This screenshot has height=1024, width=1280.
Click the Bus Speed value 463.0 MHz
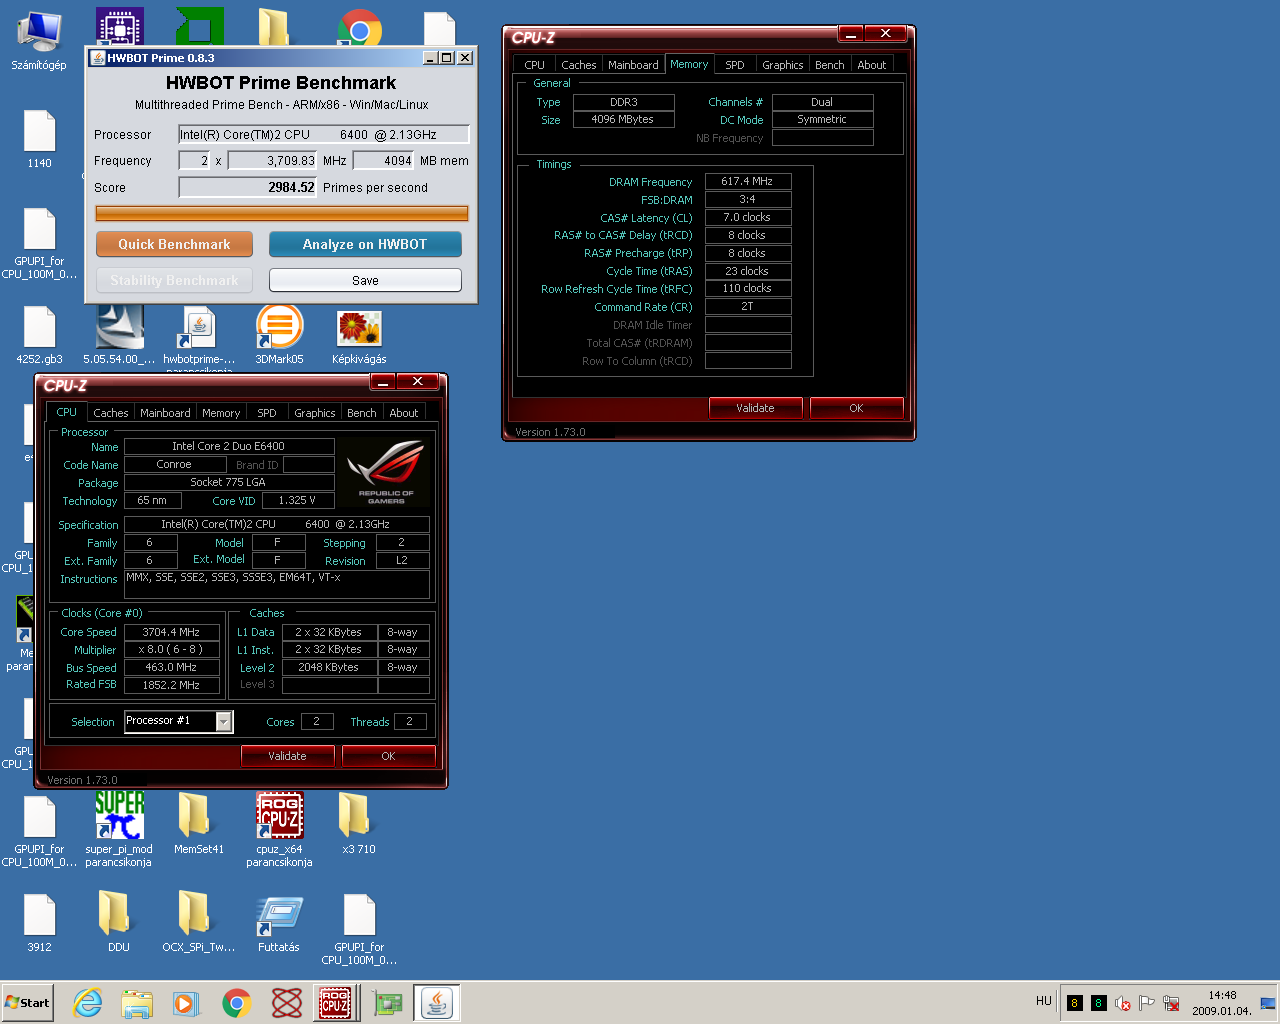[x=172, y=667]
